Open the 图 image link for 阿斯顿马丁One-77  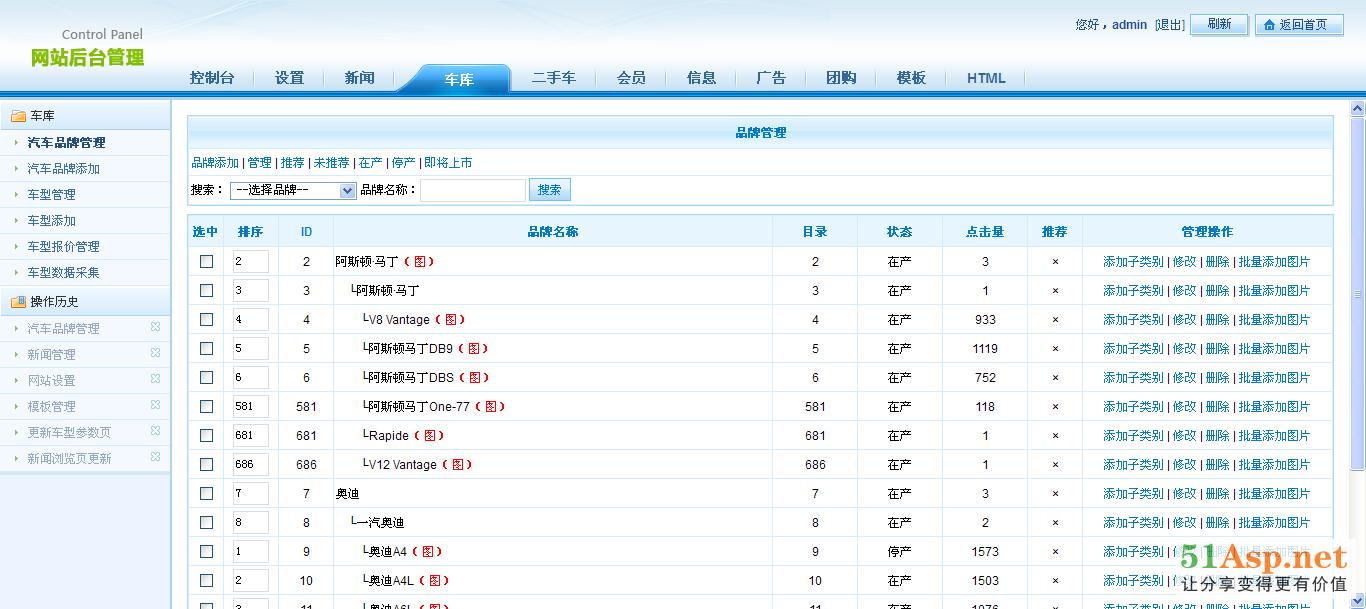(x=490, y=407)
